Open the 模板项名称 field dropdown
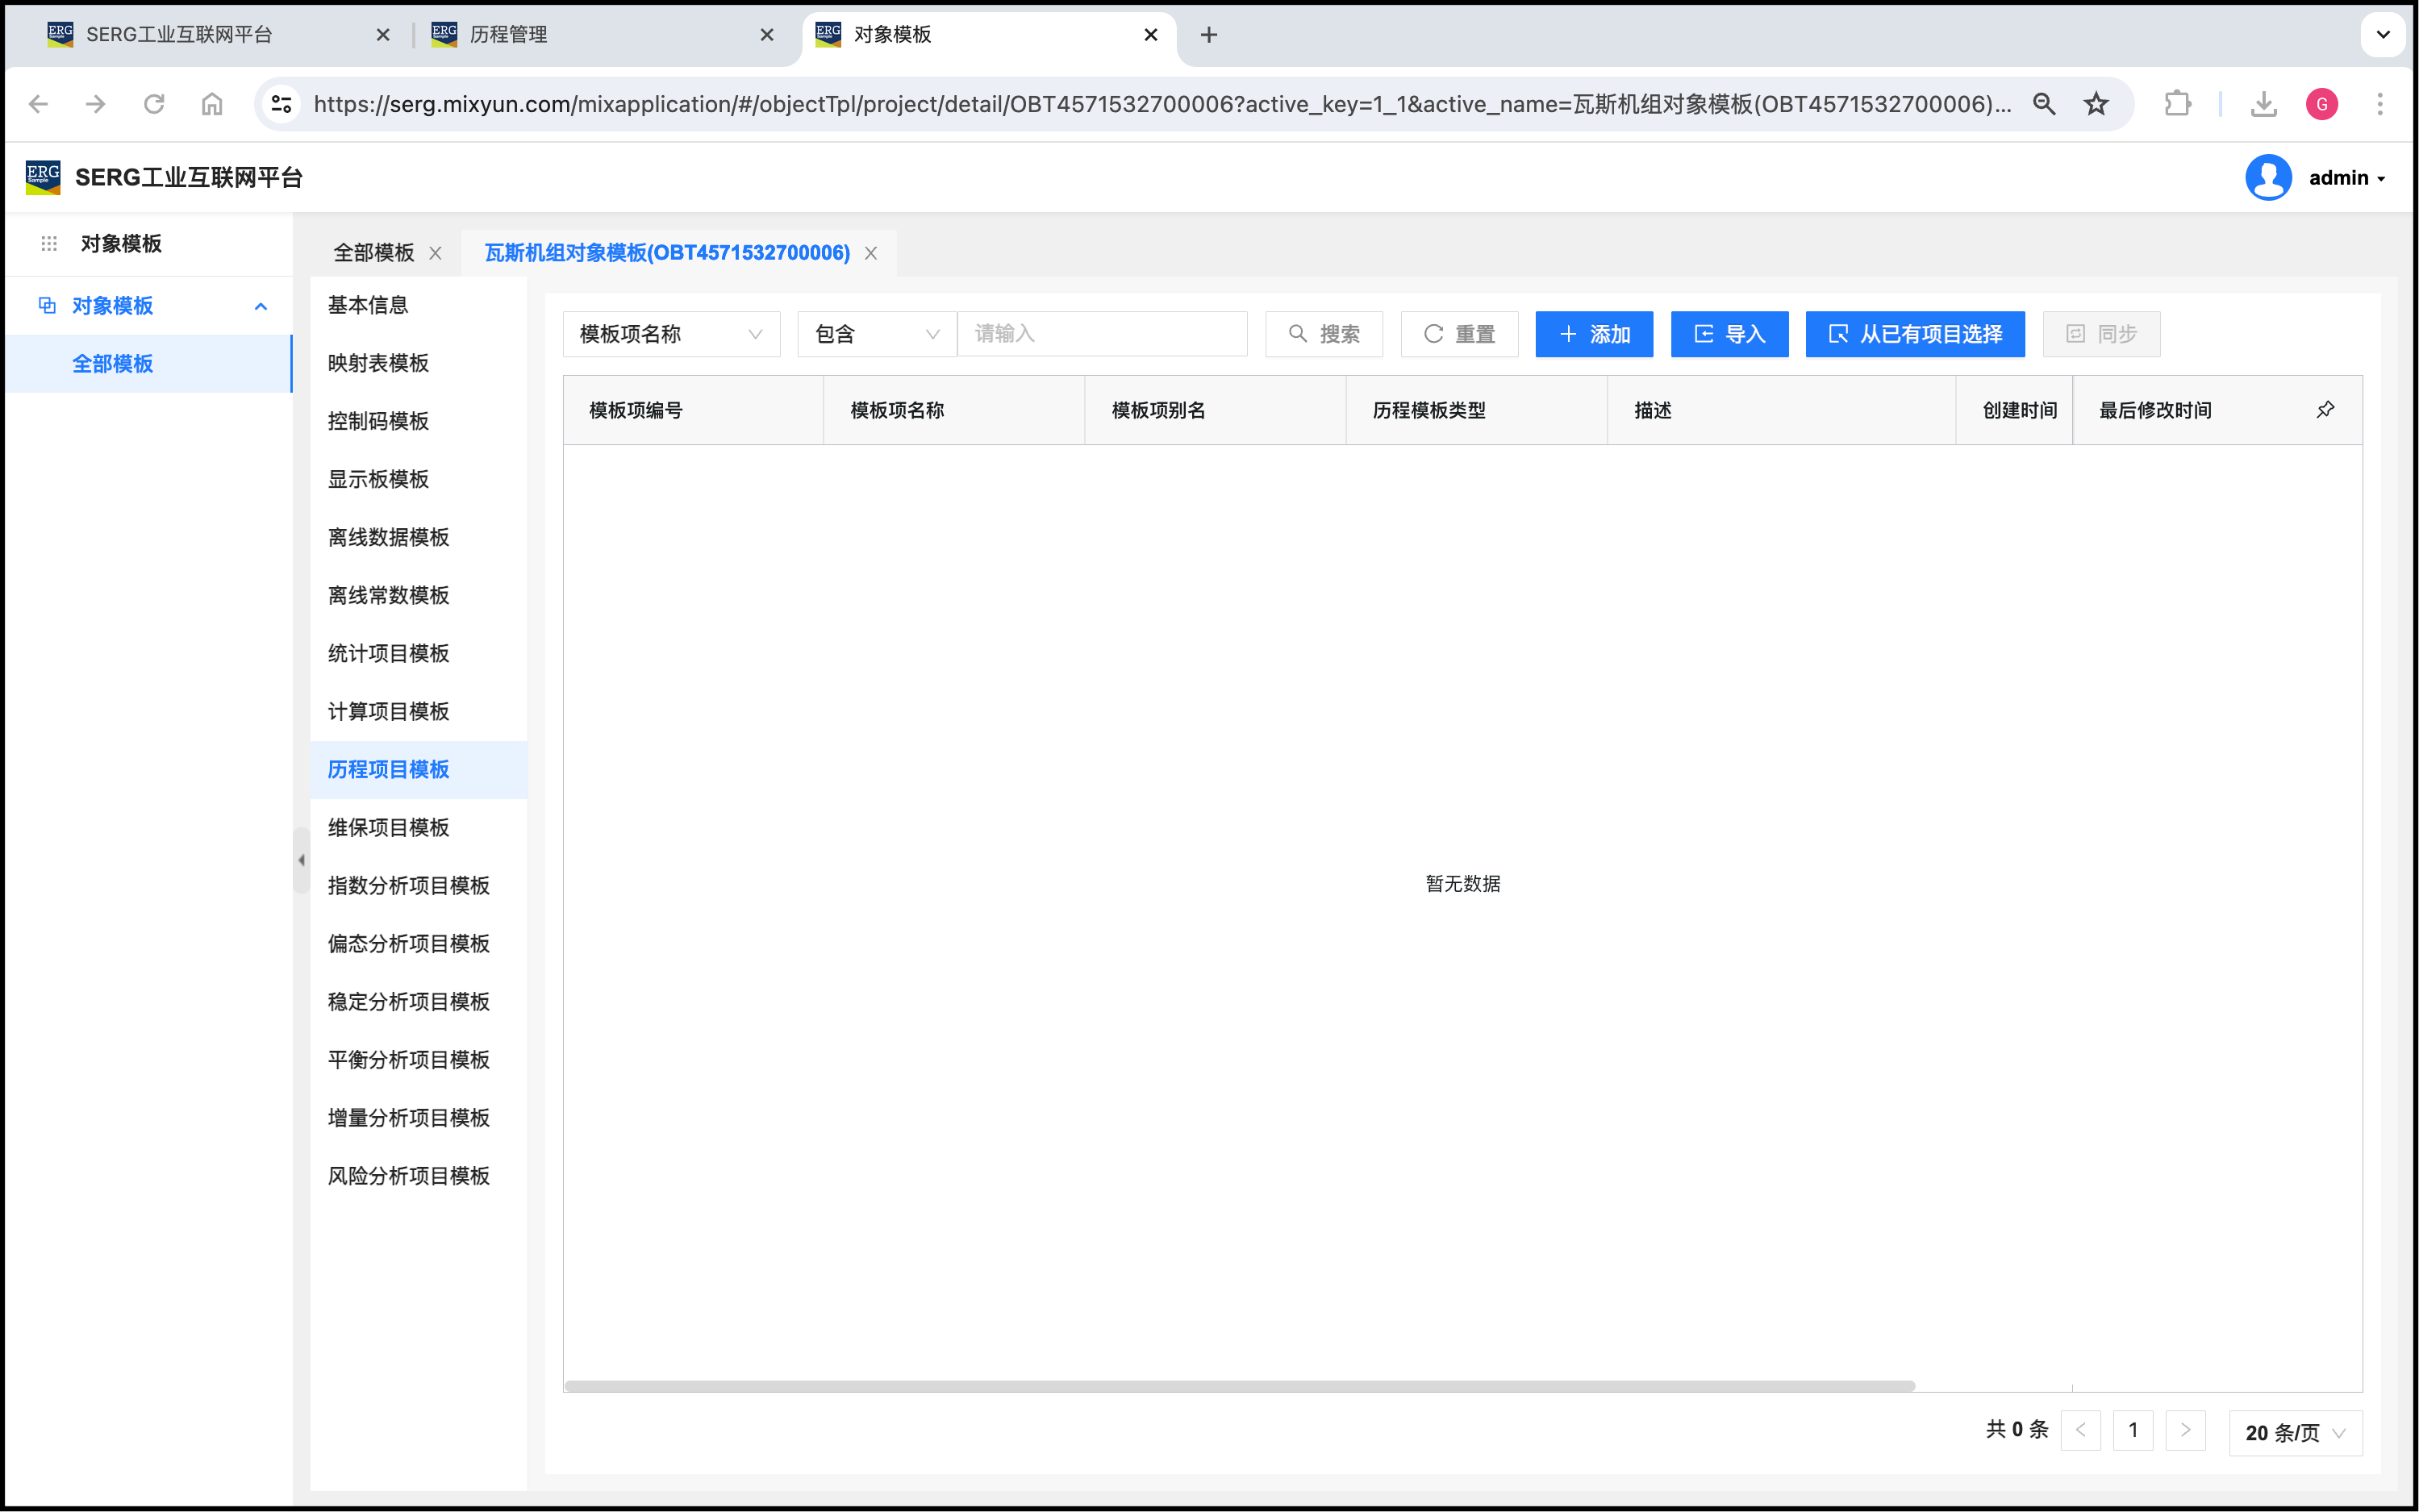 coord(671,334)
